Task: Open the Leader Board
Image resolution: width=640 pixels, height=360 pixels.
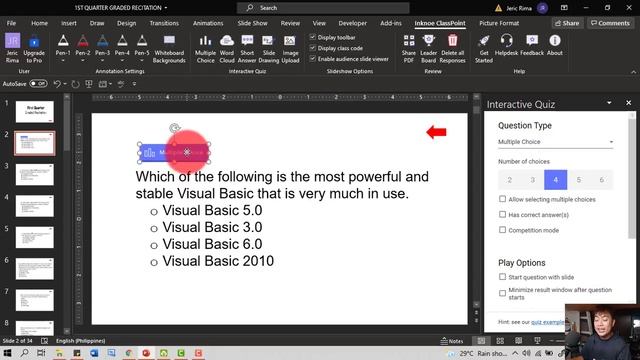Action: pos(428,49)
